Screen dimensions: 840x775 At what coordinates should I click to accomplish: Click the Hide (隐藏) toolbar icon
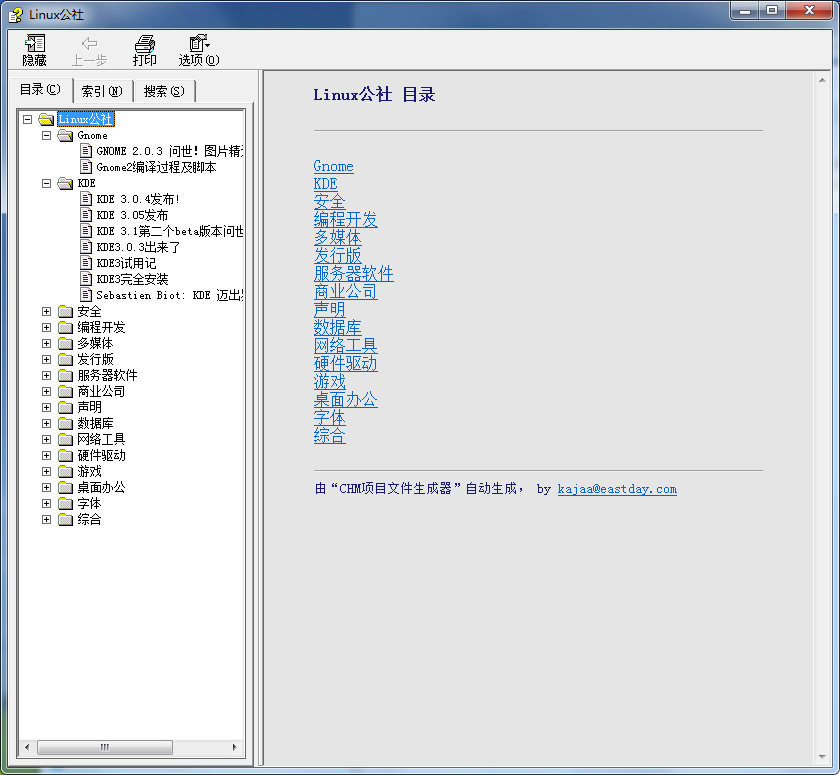35,44
